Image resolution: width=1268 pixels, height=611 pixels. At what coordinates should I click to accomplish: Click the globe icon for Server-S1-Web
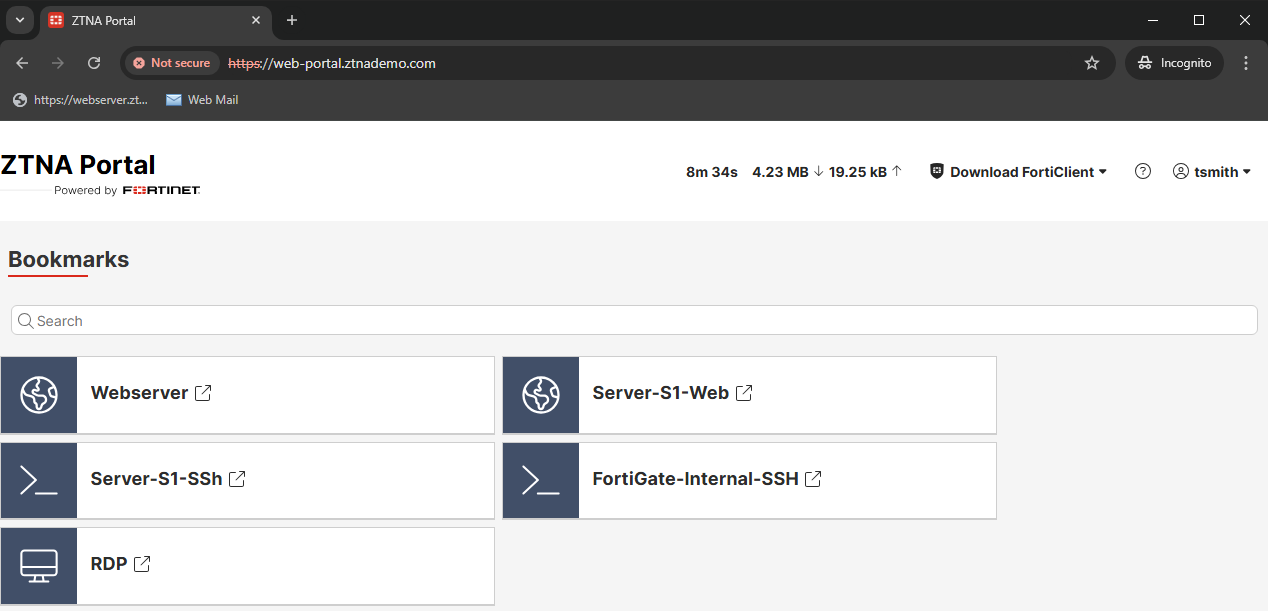[x=540, y=394]
